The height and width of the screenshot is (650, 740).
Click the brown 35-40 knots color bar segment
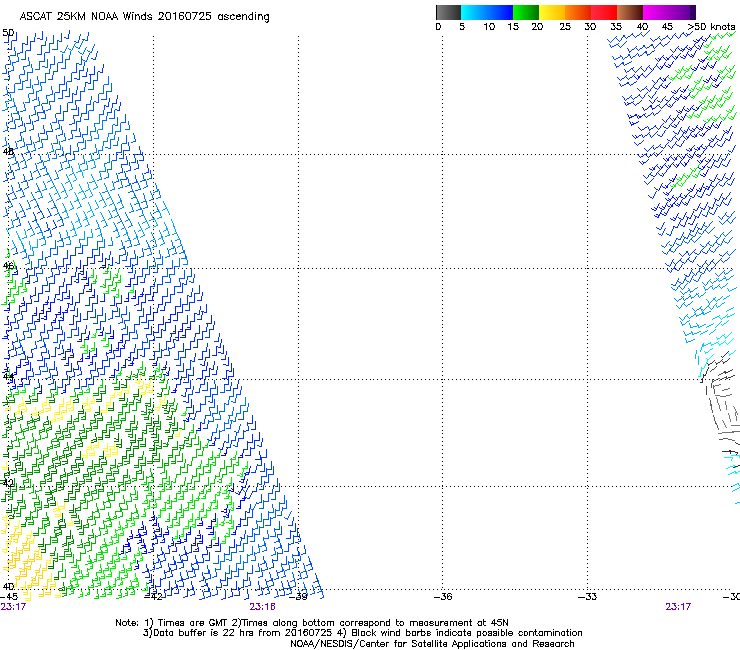tap(630, 12)
